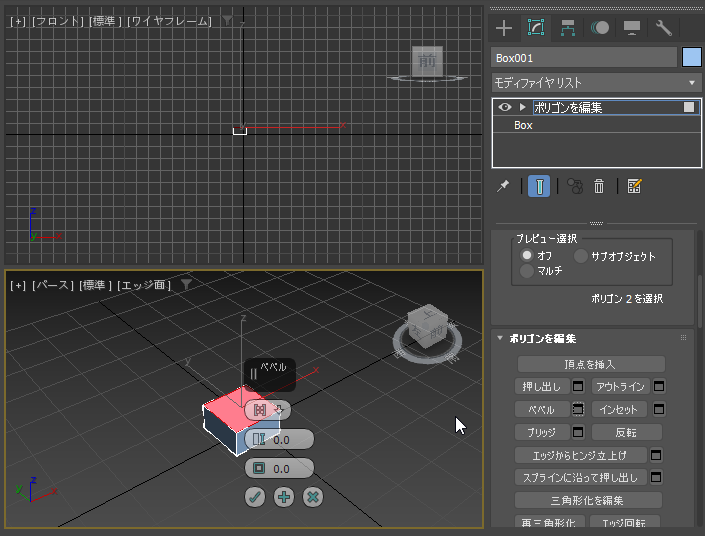Viewport: 705px width, 536px height.
Task: Click the Pin Stack icon
Action: pyautogui.click(x=503, y=186)
